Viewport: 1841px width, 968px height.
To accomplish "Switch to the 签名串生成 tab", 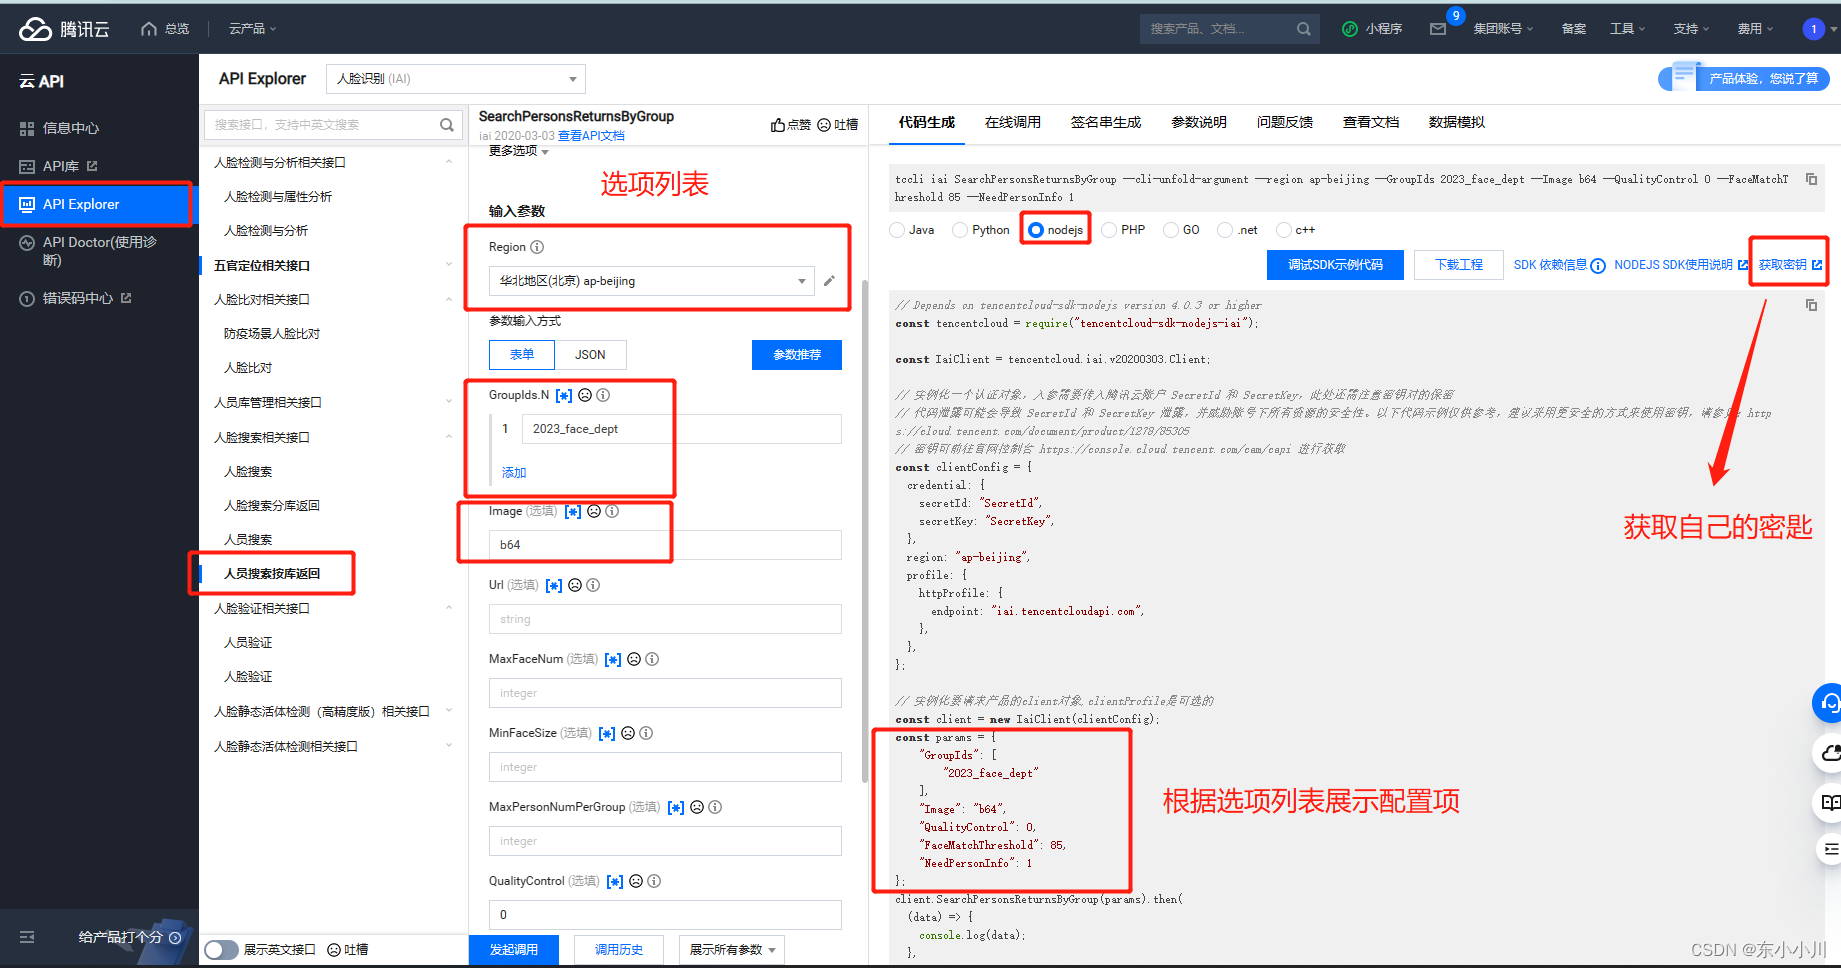I will (1105, 122).
